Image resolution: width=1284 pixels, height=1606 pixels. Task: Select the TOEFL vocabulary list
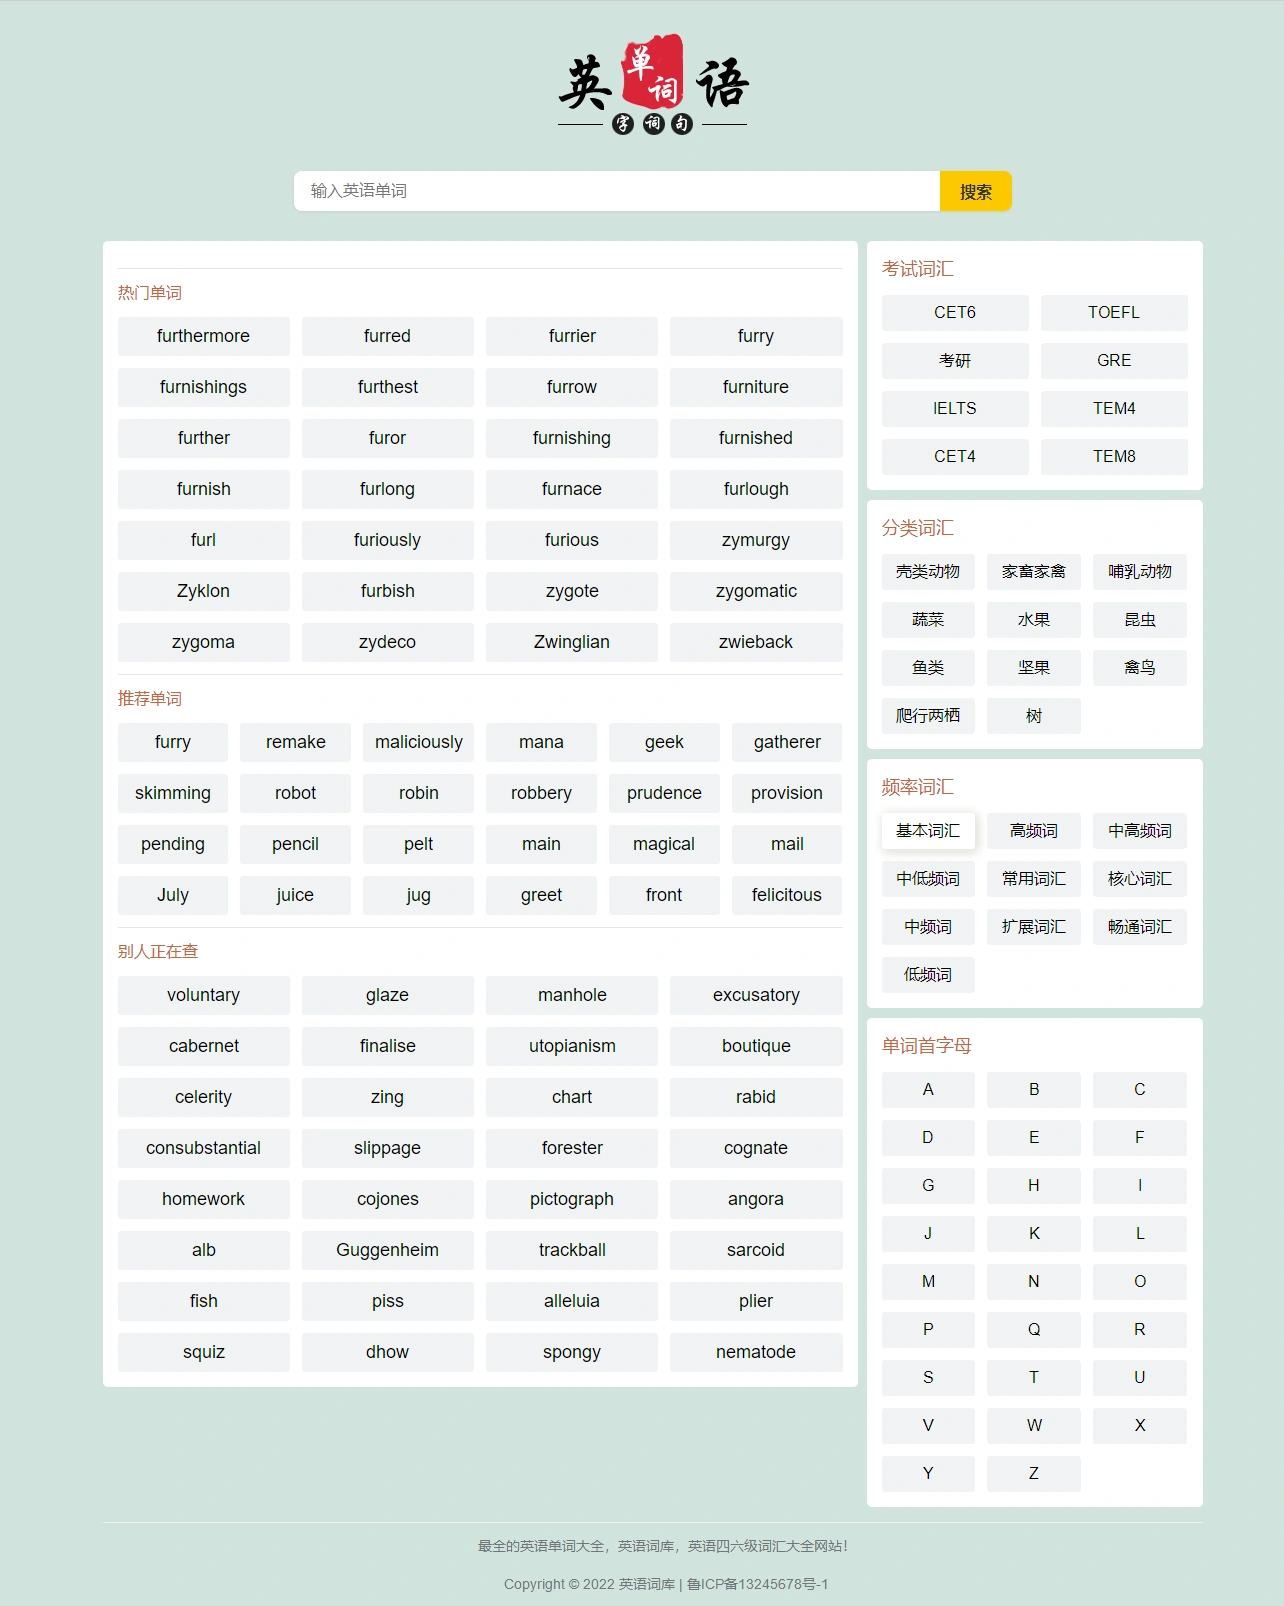[1113, 313]
